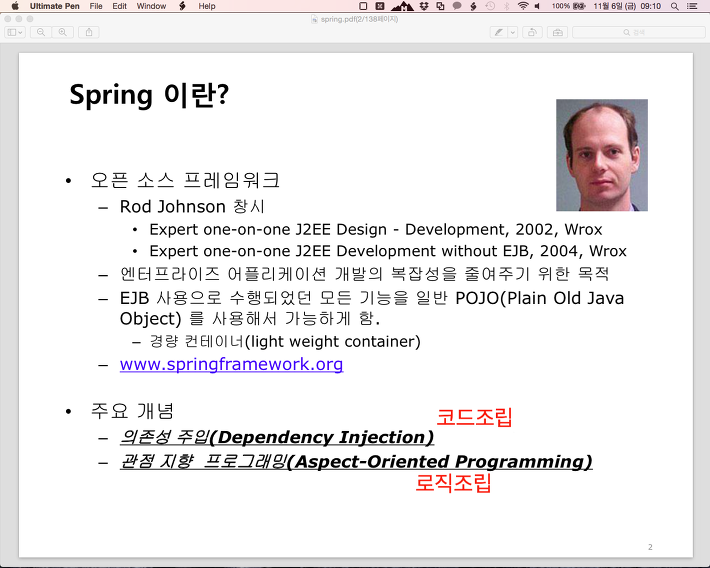Screen dimensions: 710x568
Task: Open the File menu
Action: pyautogui.click(x=96, y=6)
